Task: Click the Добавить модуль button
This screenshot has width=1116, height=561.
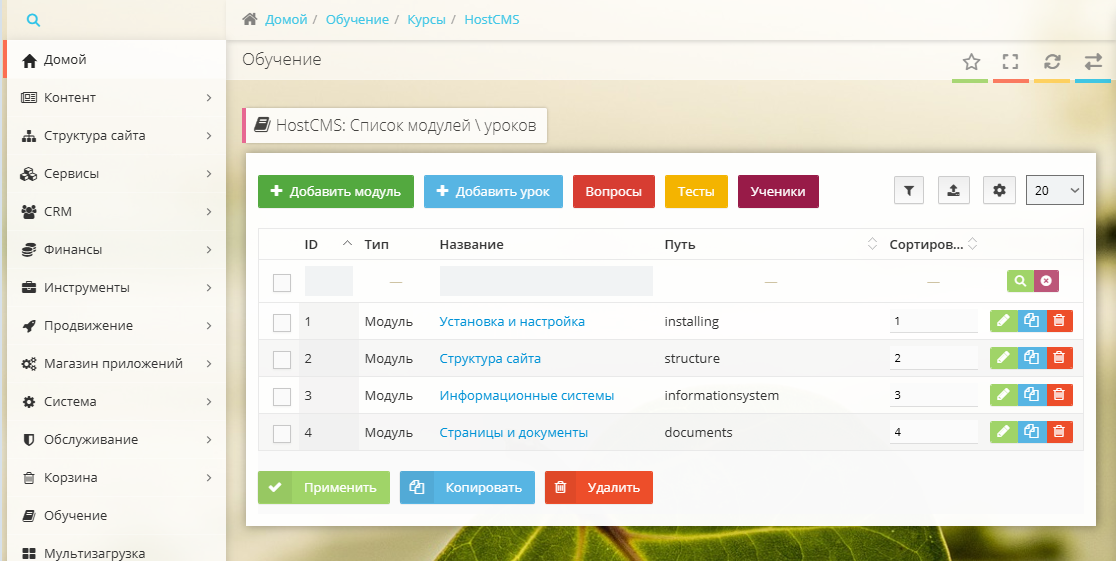Action: [335, 192]
